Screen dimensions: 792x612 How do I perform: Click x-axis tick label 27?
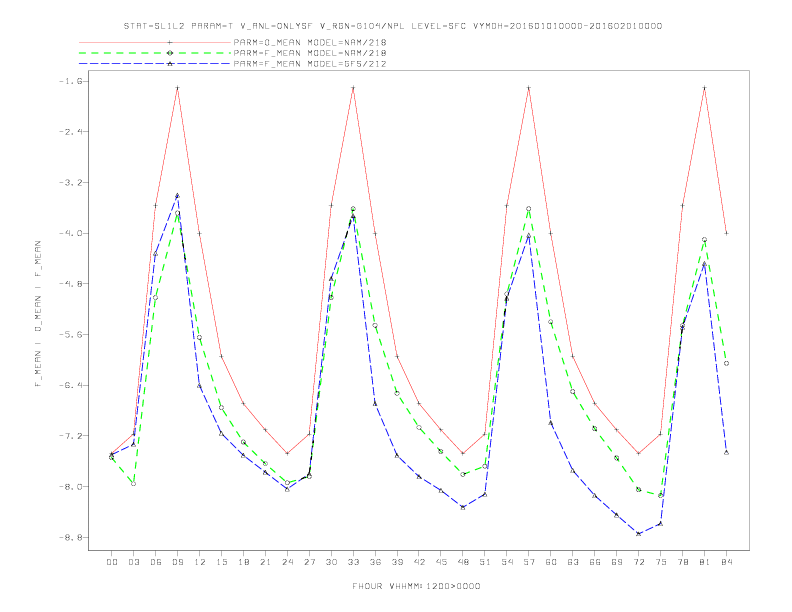click(x=309, y=562)
